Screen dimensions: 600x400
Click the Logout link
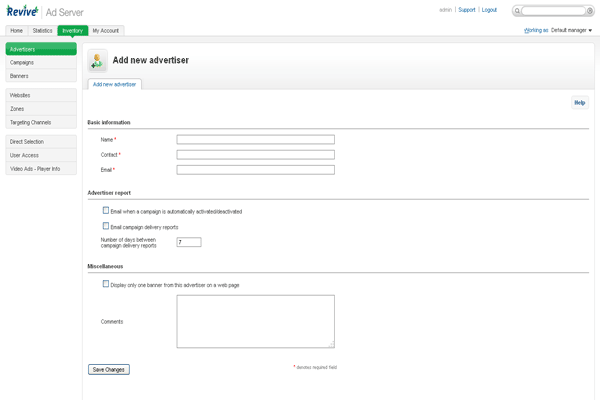(489, 10)
